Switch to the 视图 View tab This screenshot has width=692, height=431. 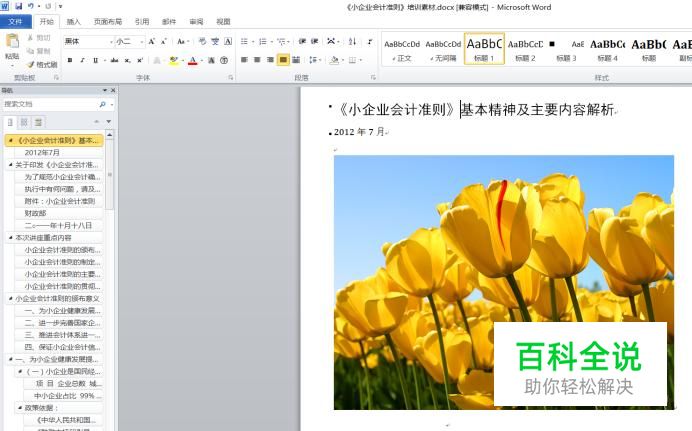(x=223, y=22)
